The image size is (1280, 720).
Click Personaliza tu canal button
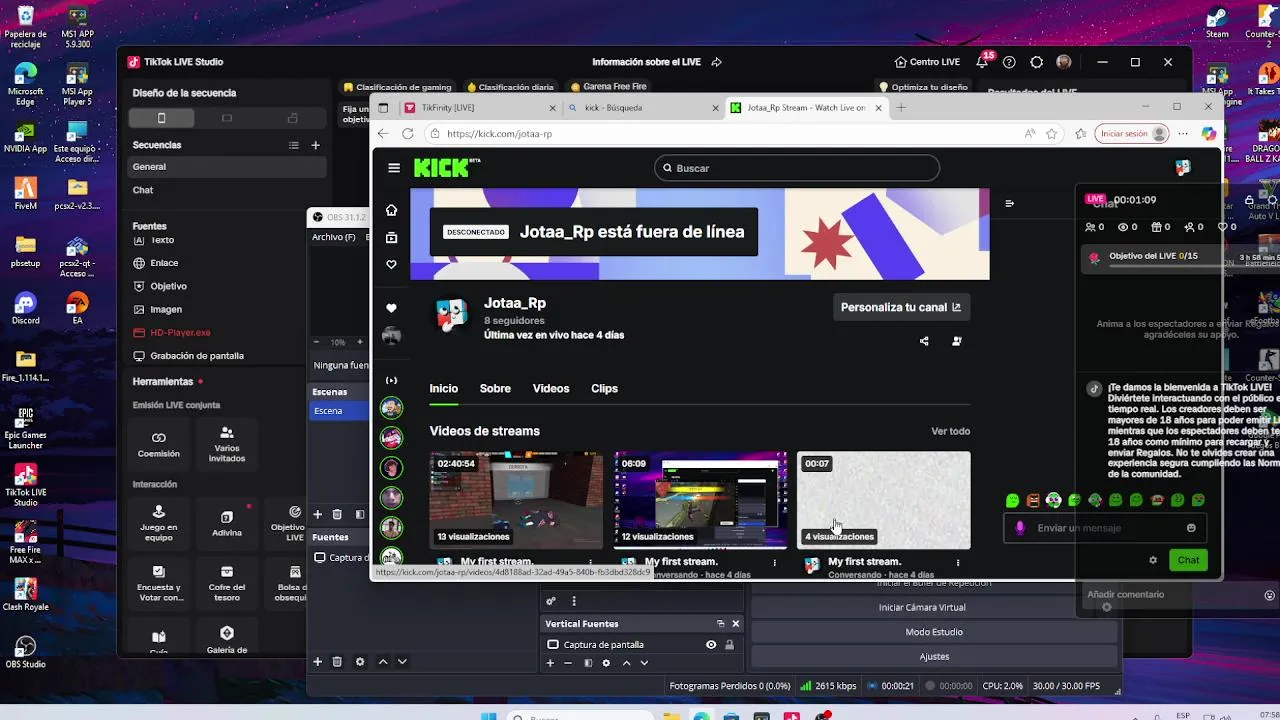901,307
